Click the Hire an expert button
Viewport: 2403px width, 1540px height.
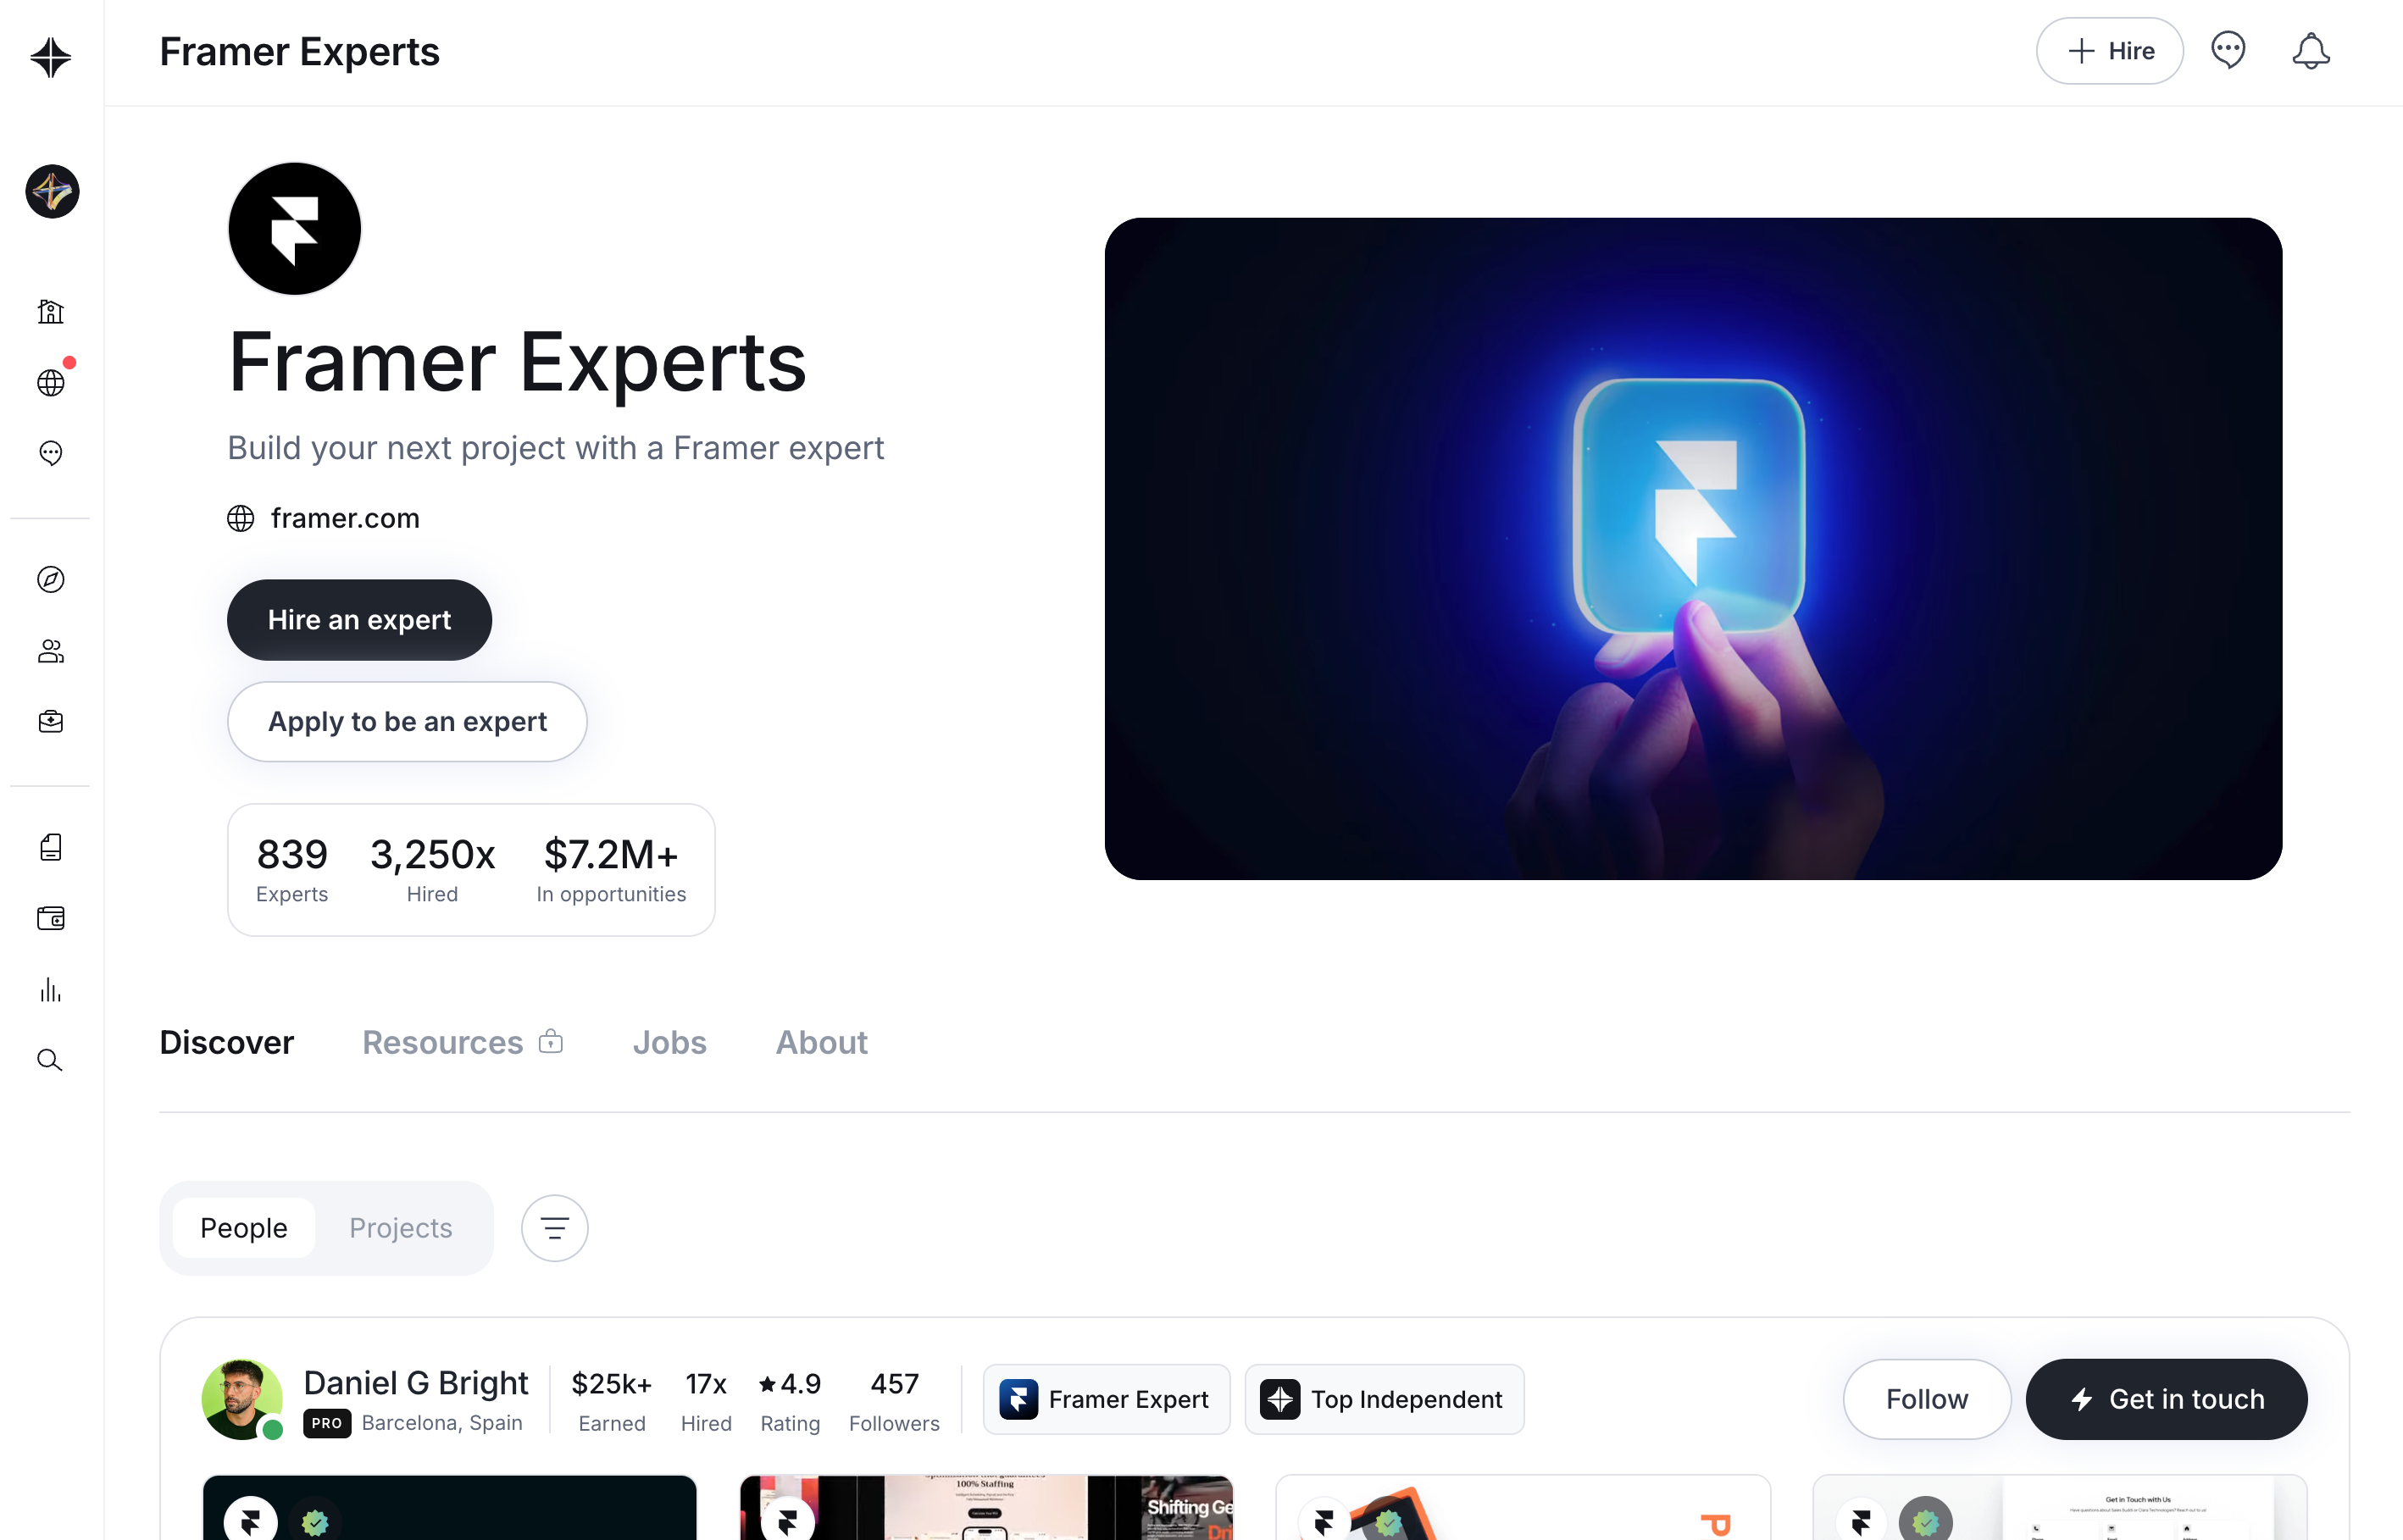[359, 620]
